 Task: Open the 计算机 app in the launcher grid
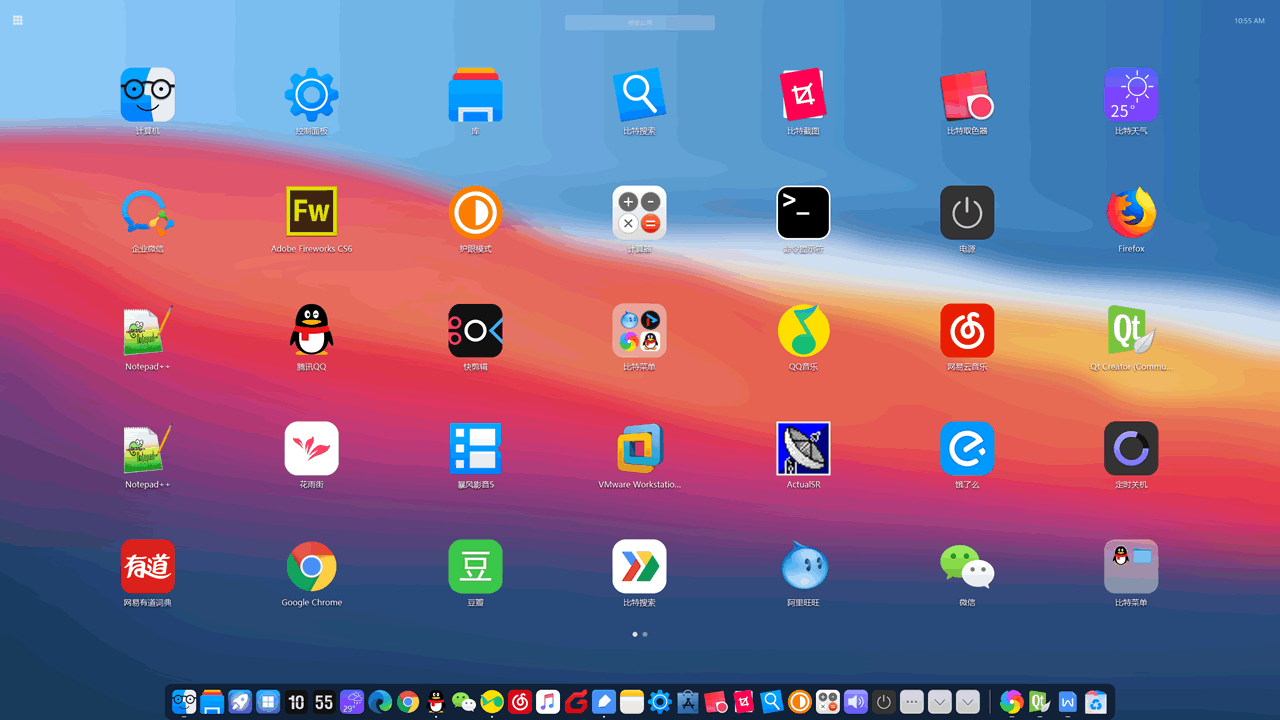(148, 95)
